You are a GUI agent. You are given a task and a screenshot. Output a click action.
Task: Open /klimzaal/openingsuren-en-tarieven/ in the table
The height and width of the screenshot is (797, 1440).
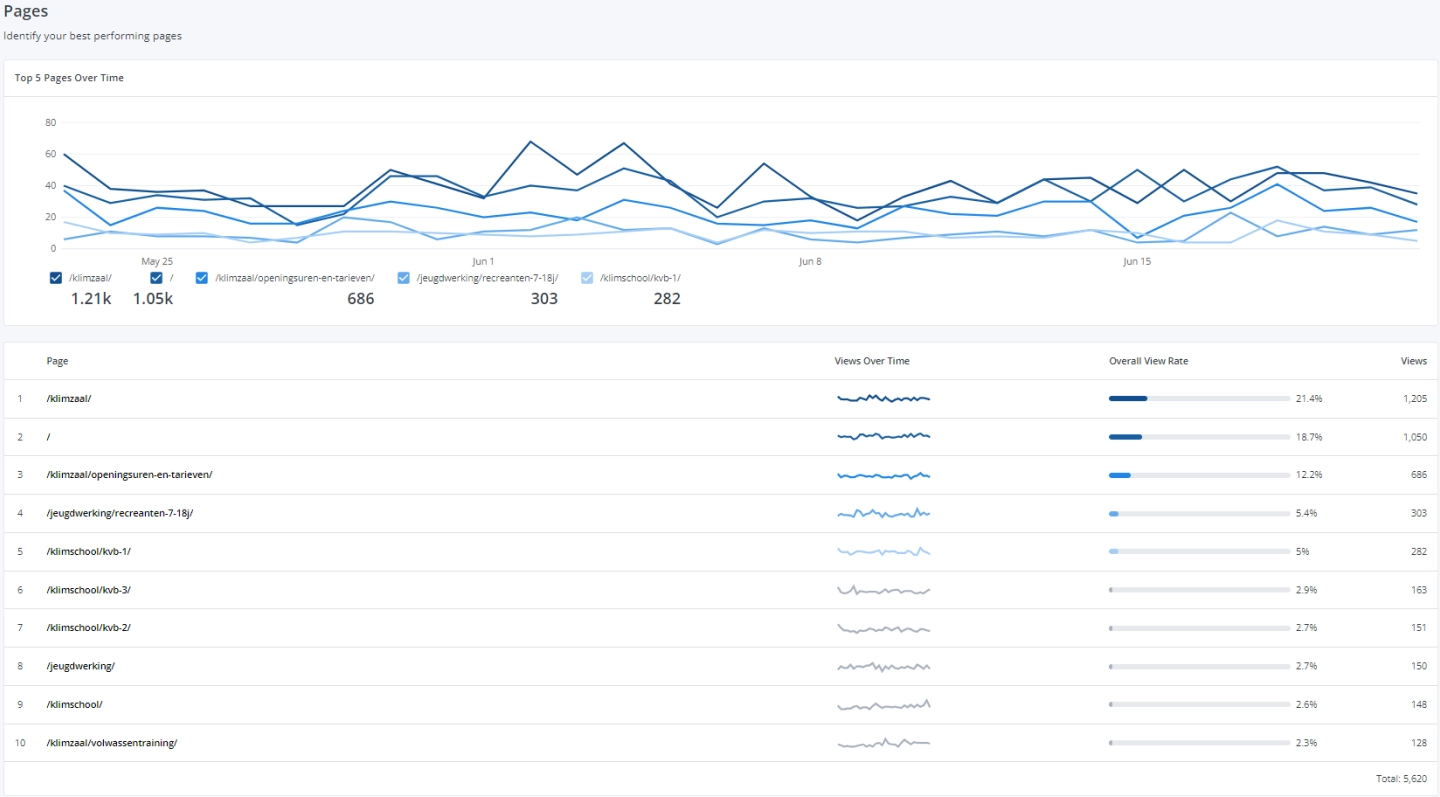pyautogui.click(x=129, y=475)
